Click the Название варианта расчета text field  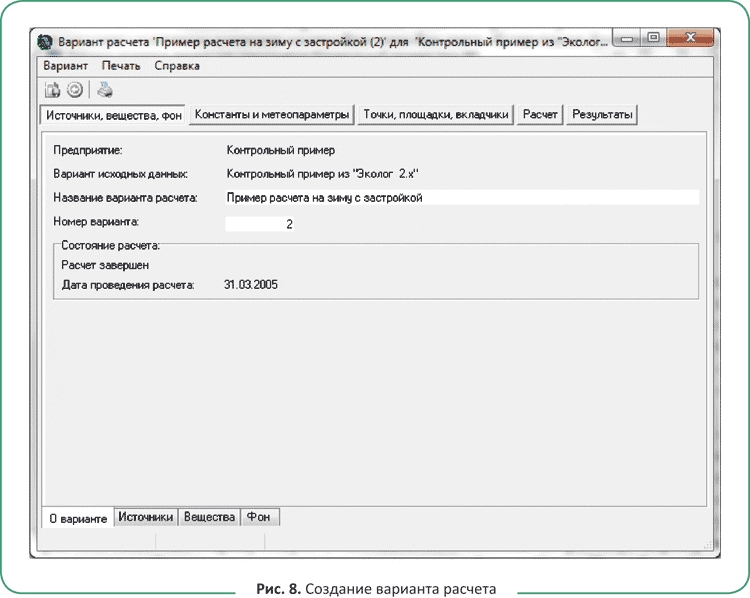click(460, 198)
